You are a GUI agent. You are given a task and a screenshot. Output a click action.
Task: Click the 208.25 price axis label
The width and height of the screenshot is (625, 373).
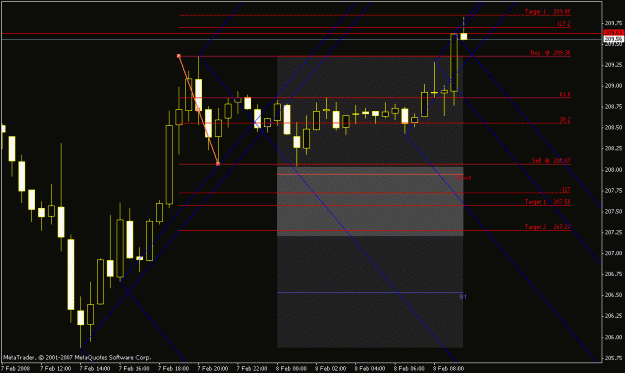click(614, 148)
